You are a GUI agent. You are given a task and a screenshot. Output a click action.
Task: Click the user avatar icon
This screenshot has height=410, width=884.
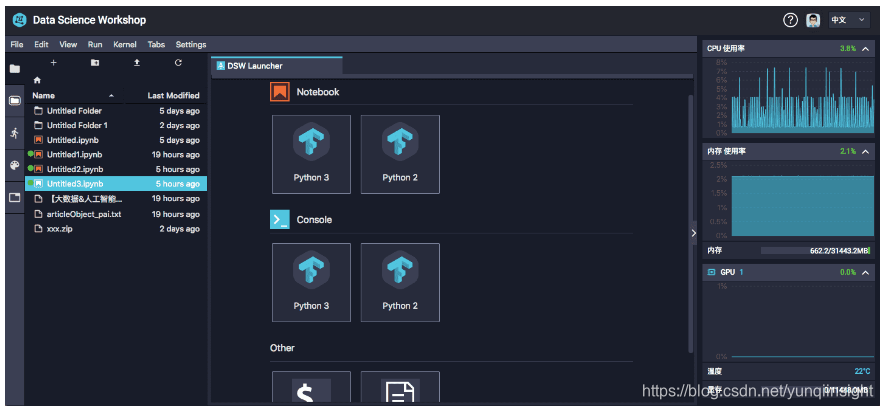(x=812, y=20)
